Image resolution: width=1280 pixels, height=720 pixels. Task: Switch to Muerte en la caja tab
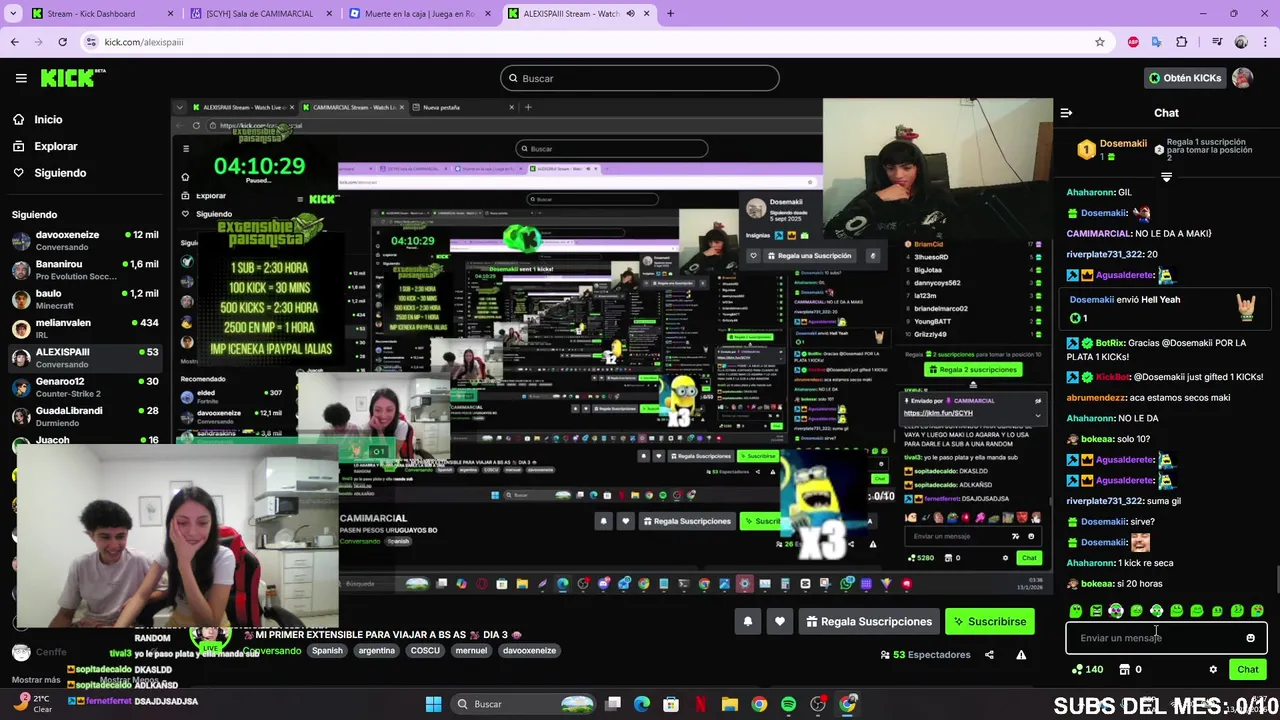[418, 14]
